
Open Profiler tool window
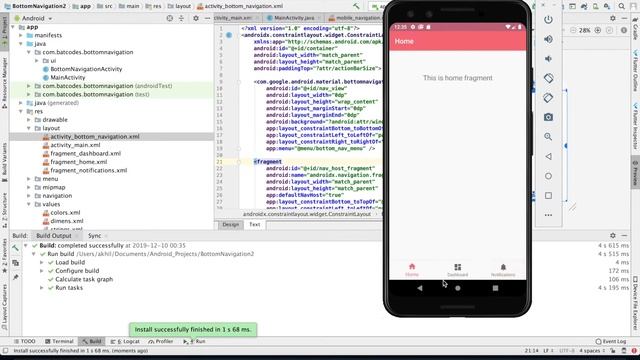161,341
